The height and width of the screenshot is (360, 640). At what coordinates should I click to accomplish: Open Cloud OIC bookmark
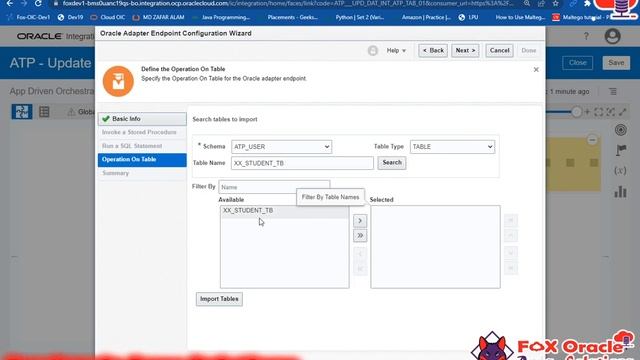pos(108,17)
